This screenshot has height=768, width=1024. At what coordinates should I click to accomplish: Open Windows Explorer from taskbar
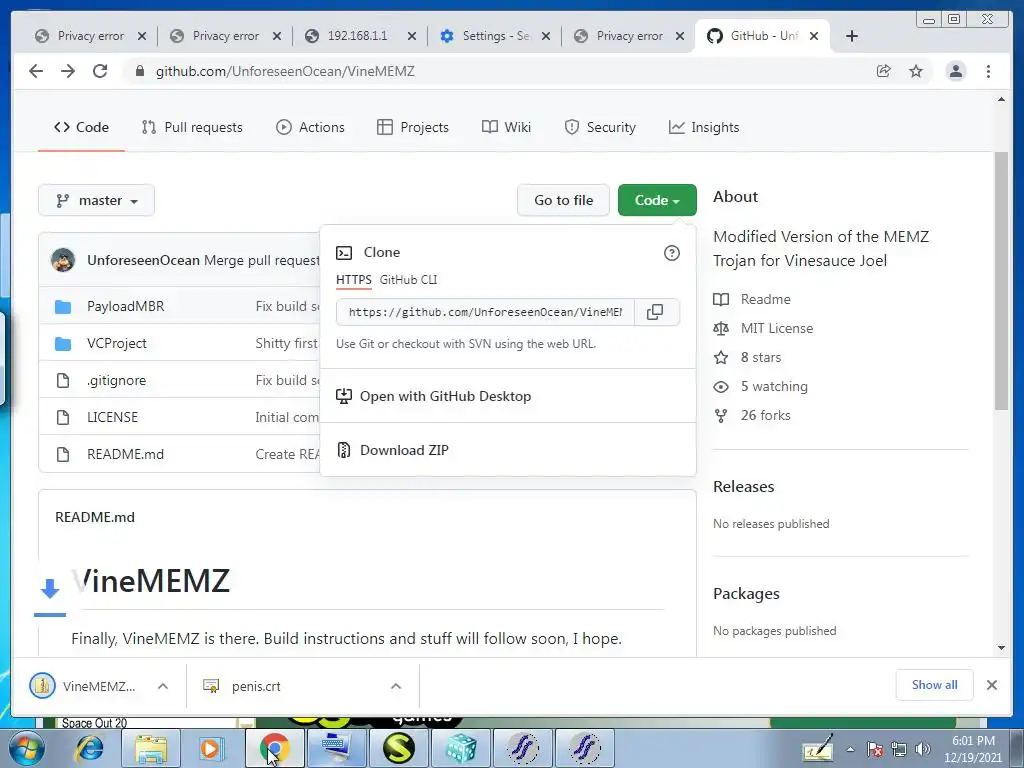(x=150, y=748)
